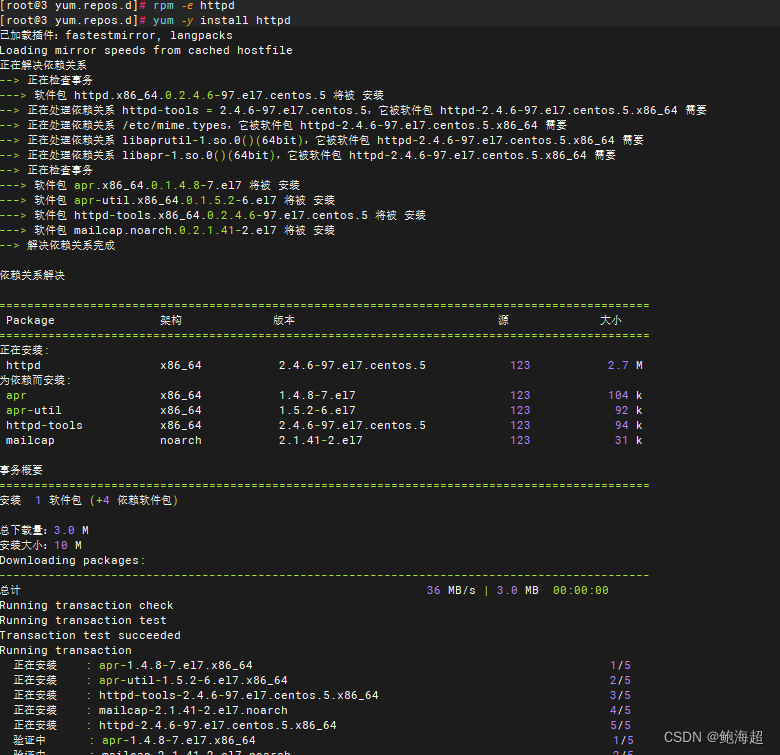Click the 'httpd.x86_64.0.2.4.6-97.el7.centos.5' package line
Viewport: 780px width, 755px height.
(192, 95)
